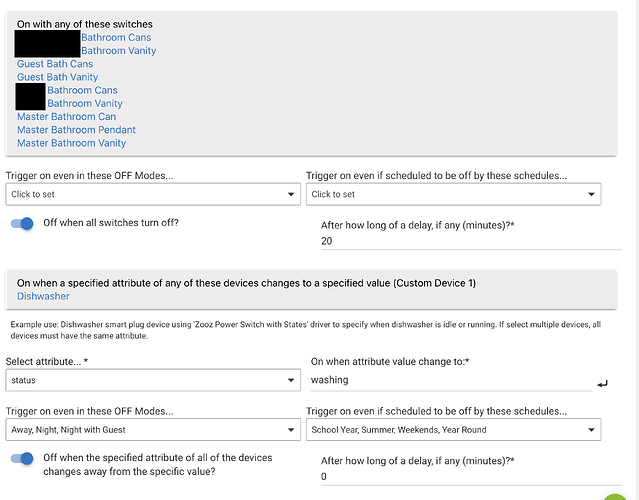This screenshot has height=500, width=639.
Task: Open the OFF Modes dropdown showing 'Click to set'
Action: (x=153, y=194)
